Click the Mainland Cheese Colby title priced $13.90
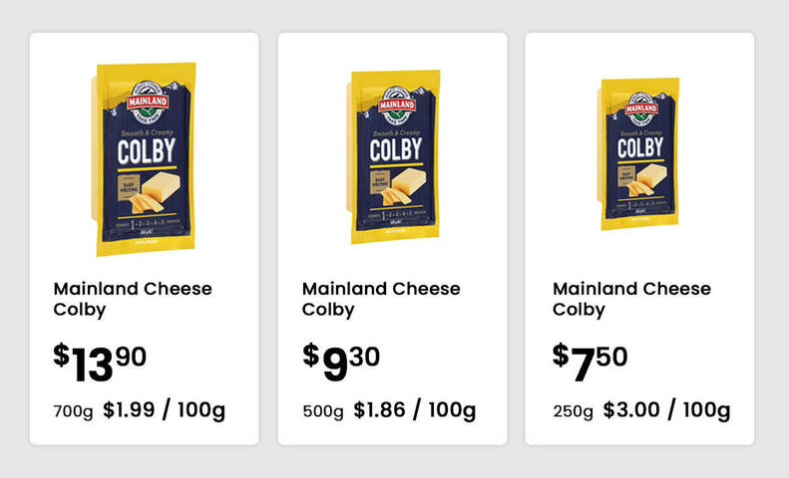This screenshot has width=789, height=478. point(133,299)
